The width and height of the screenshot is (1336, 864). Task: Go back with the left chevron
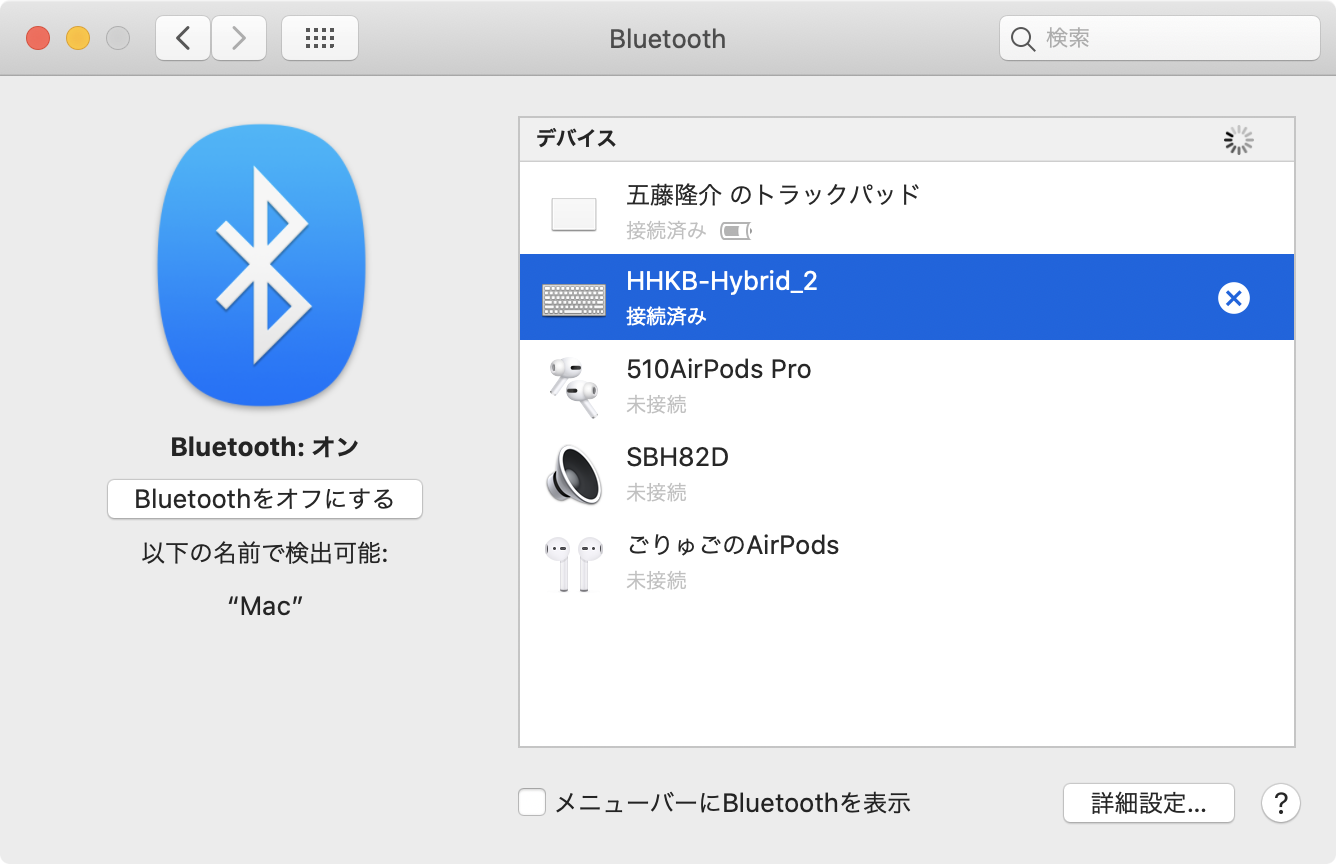[183, 39]
